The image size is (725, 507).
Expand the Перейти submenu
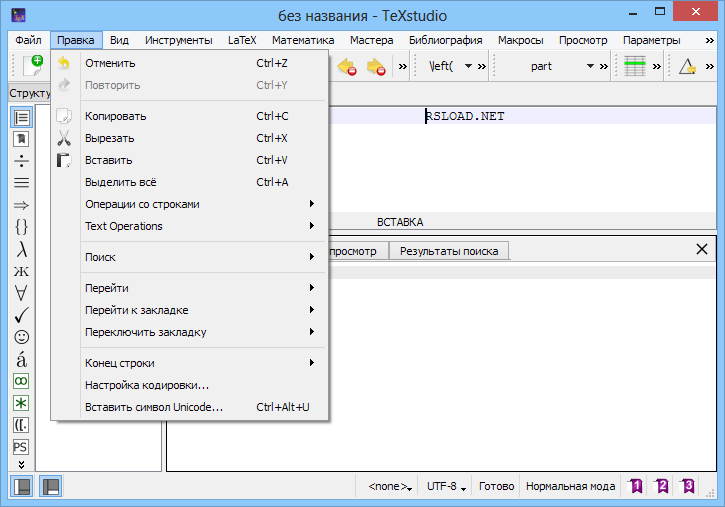click(x=199, y=288)
